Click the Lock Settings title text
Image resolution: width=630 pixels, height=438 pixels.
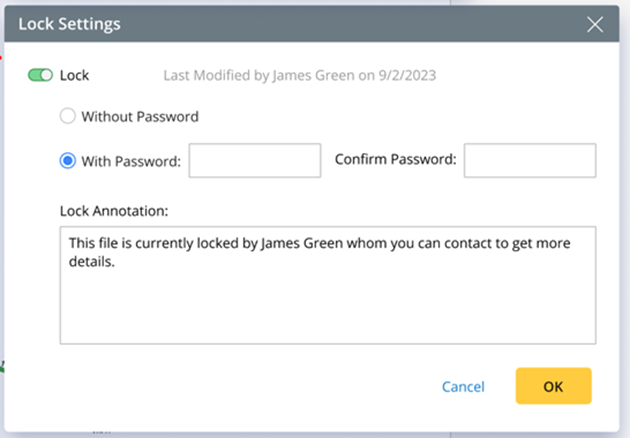pos(70,24)
